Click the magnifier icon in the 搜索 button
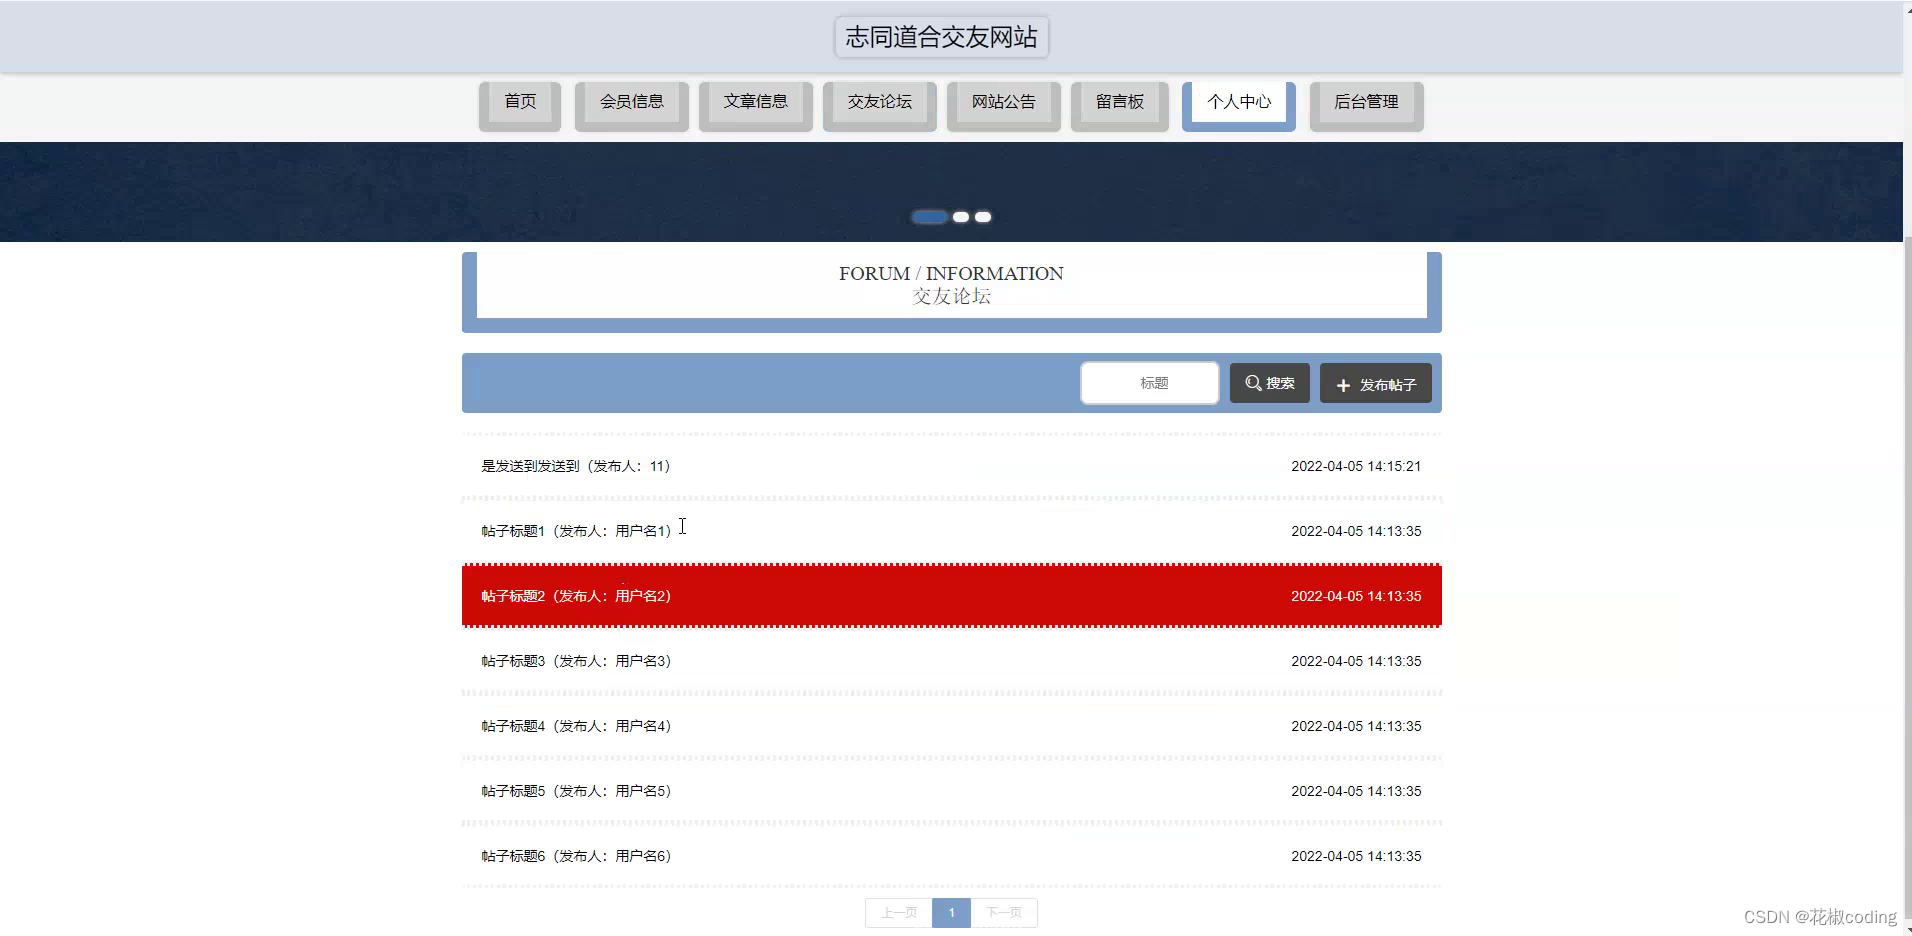 1253,383
